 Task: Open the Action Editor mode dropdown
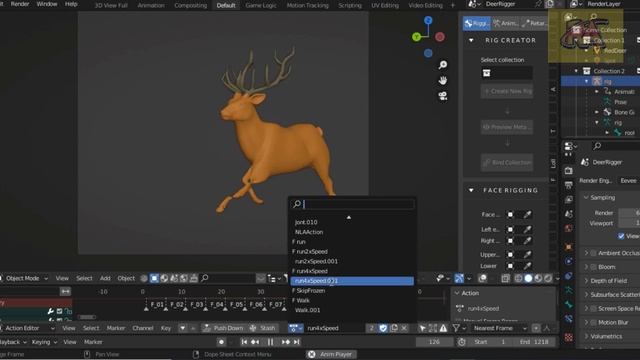click(x=27, y=328)
